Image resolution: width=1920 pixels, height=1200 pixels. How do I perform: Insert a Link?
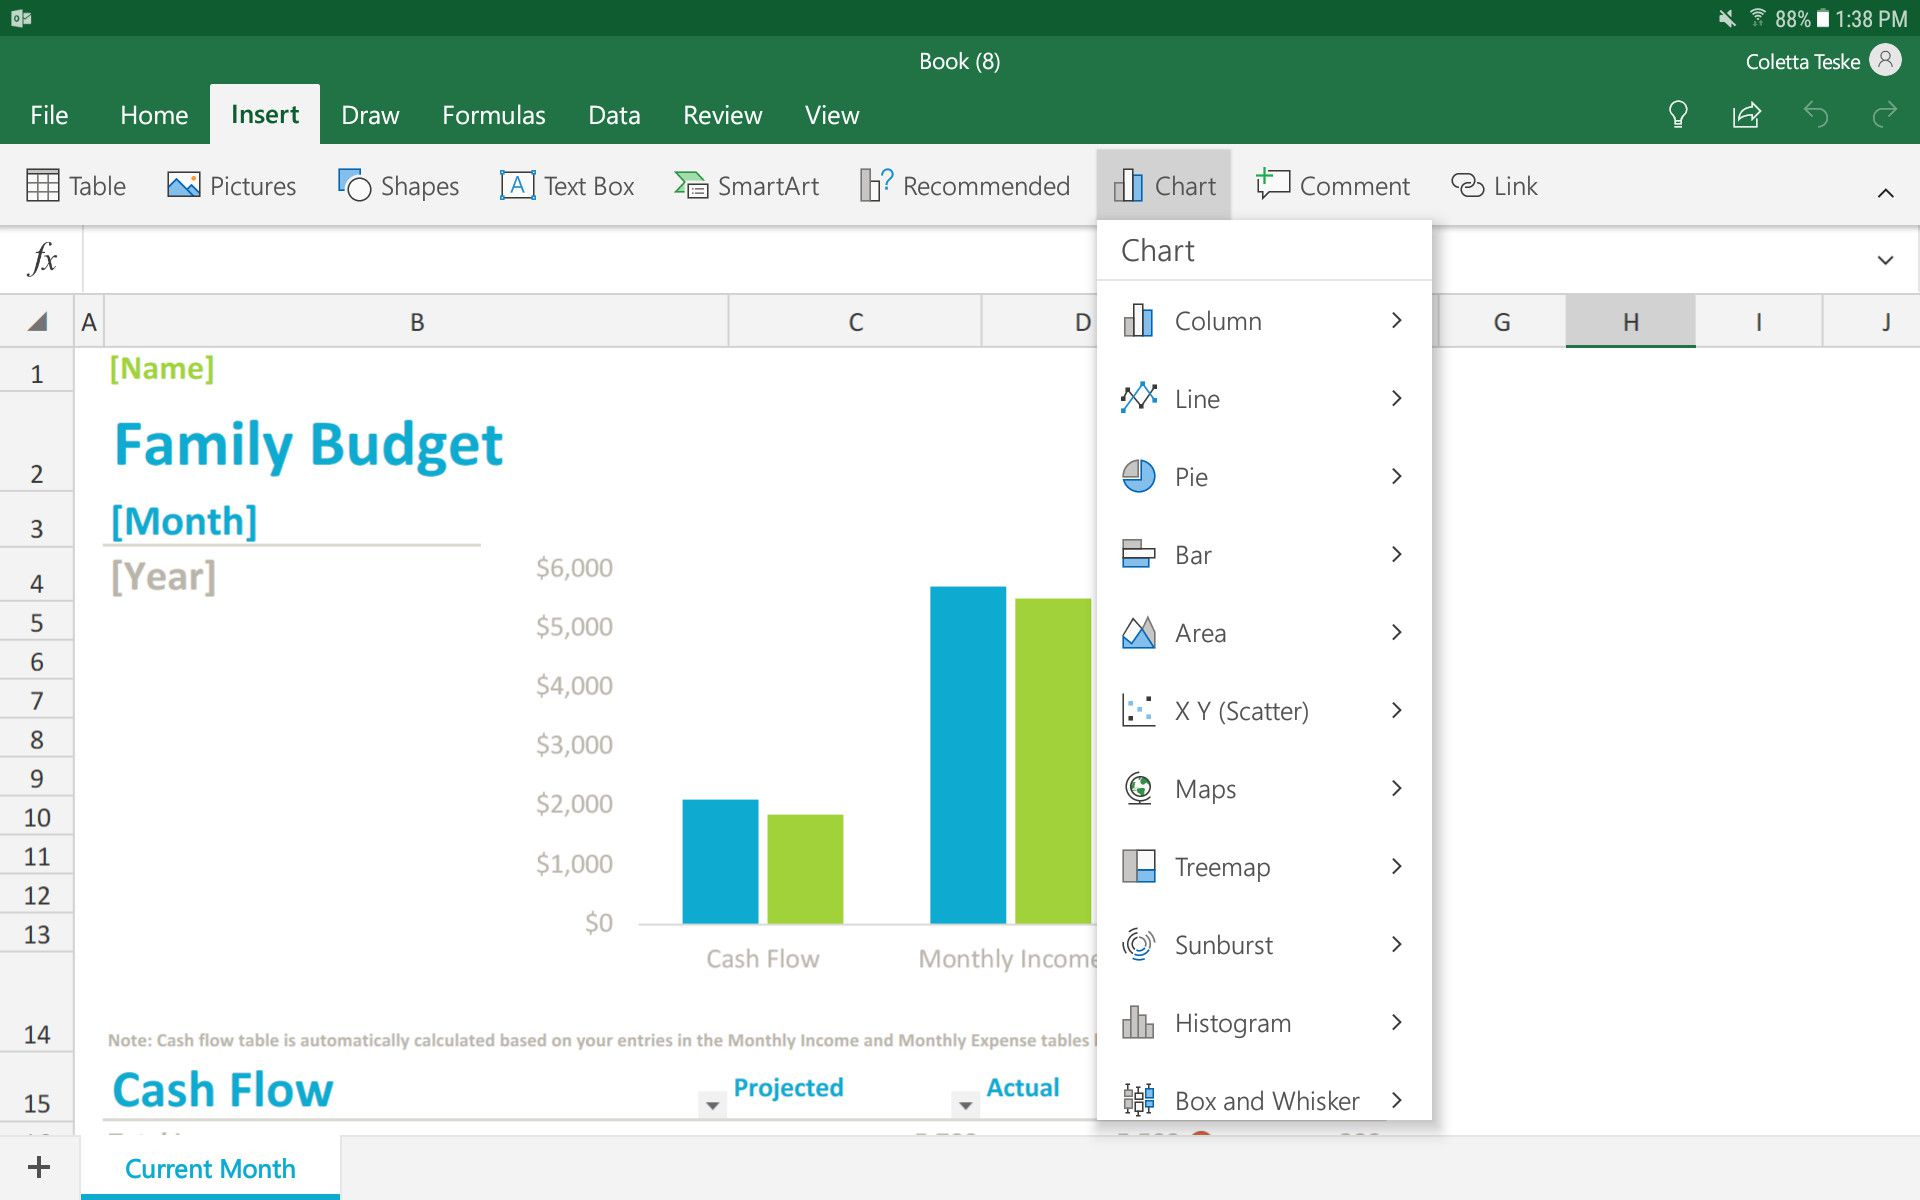1494,185
